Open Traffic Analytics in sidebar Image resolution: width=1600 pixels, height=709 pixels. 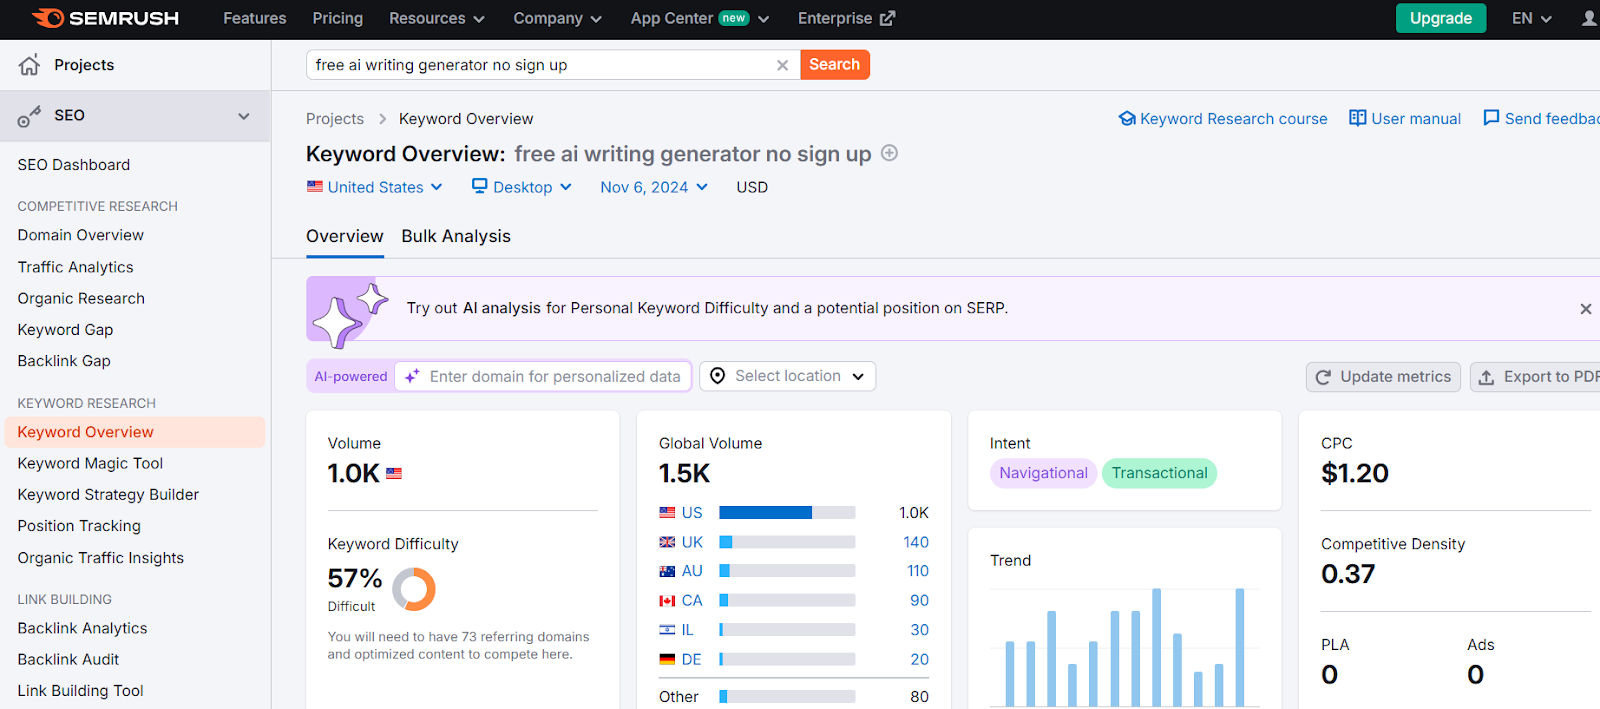tap(76, 267)
